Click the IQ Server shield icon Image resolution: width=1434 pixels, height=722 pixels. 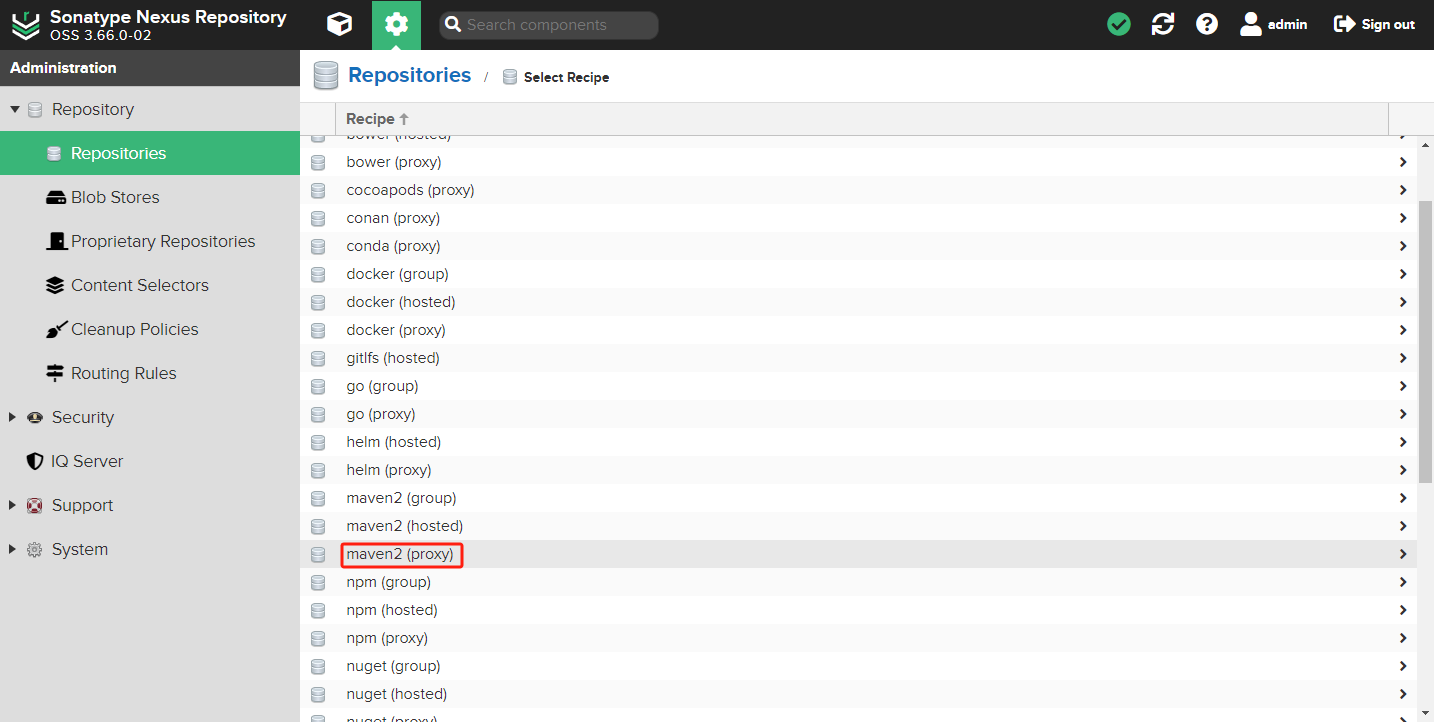[35, 461]
